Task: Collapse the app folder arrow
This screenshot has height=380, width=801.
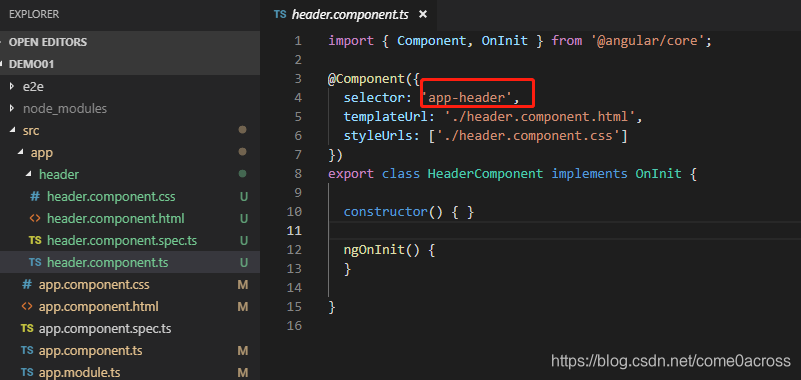Action: 20,153
